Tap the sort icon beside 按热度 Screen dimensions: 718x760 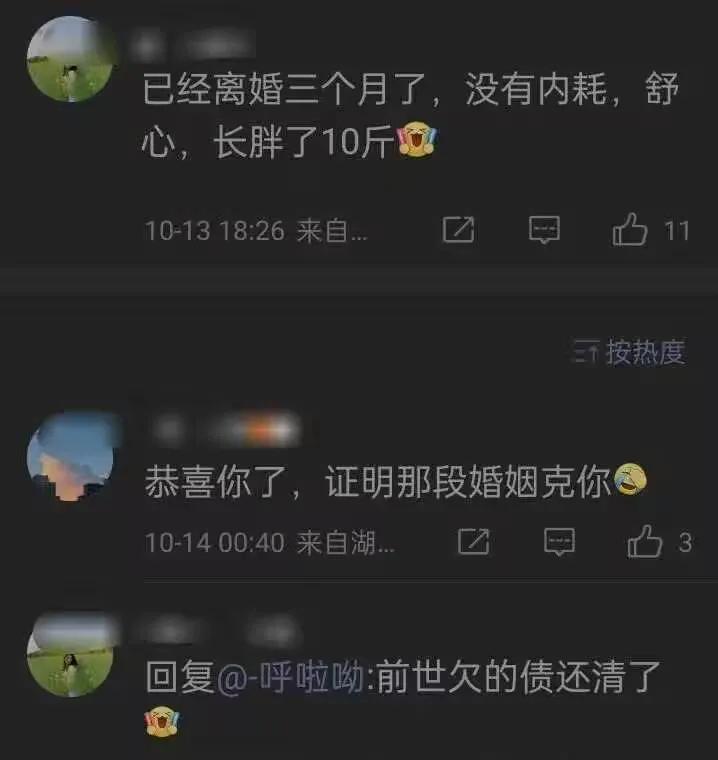point(586,352)
